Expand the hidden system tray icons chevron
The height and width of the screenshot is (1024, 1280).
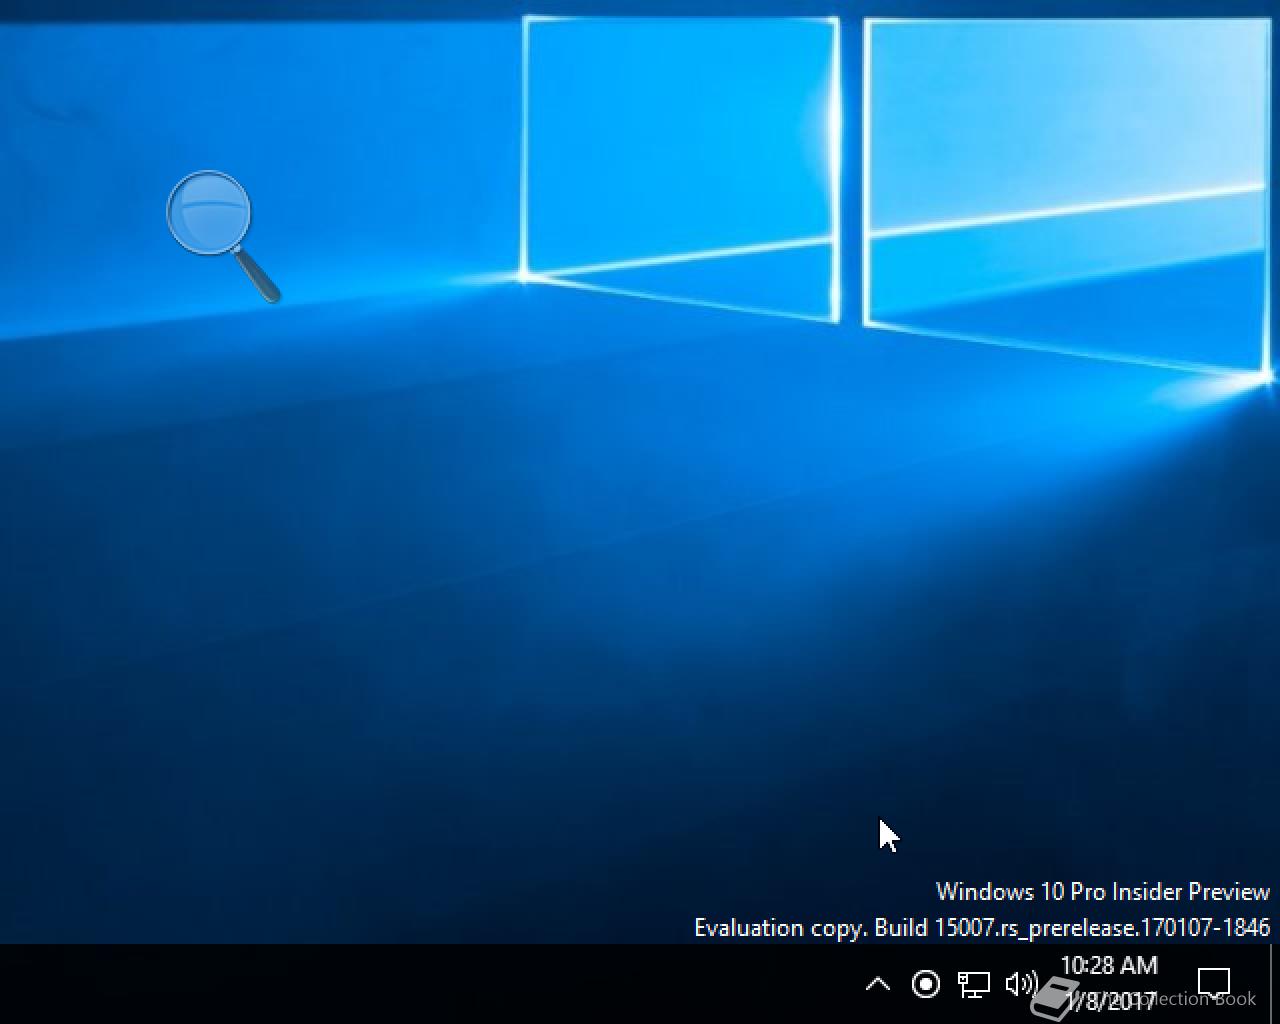click(x=877, y=984)
